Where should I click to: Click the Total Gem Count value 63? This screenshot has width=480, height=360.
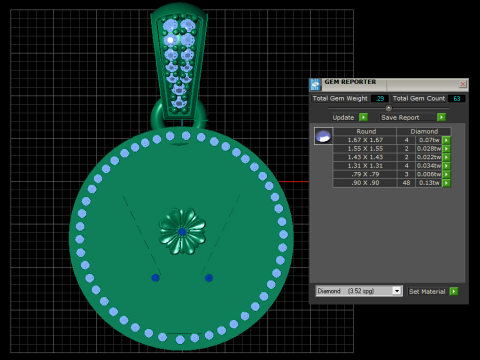click(457, 98)
